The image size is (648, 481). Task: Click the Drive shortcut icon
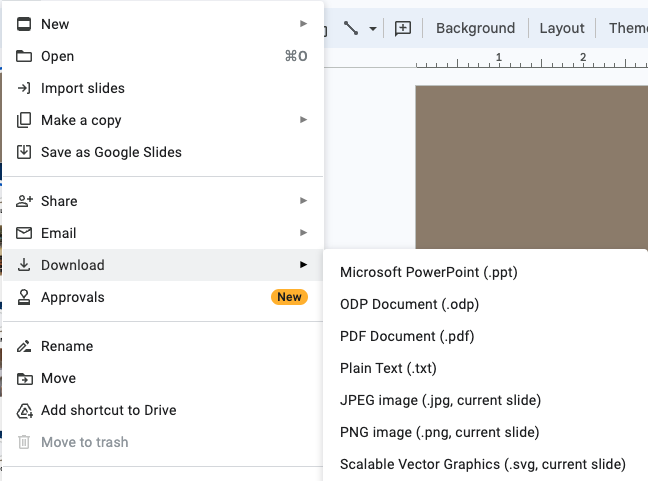[24, 411]
